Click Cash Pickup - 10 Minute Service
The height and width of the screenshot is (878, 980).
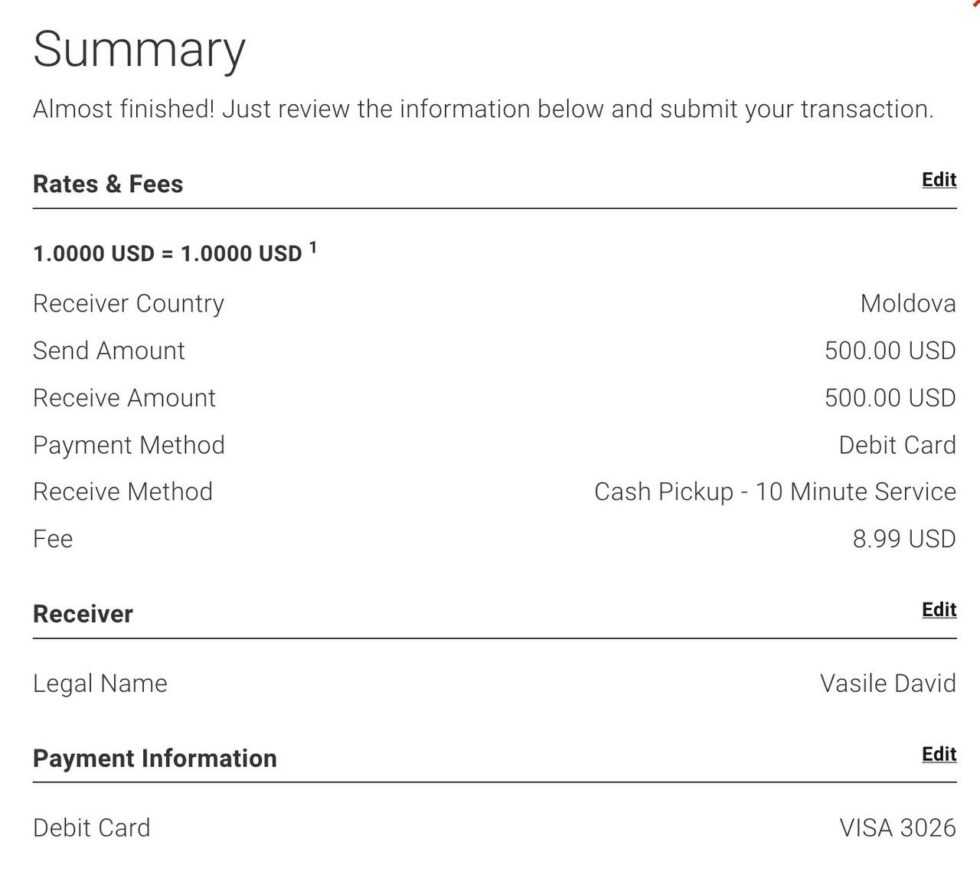774,492
